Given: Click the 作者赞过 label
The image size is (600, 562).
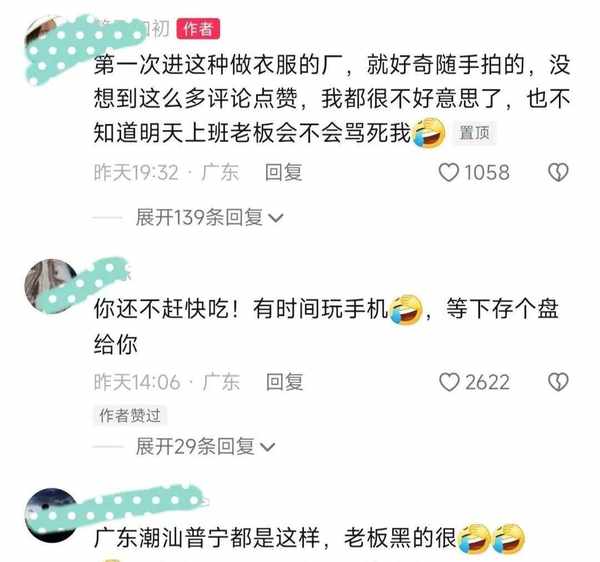Looking at the screenshot, I should pos(130,415).
